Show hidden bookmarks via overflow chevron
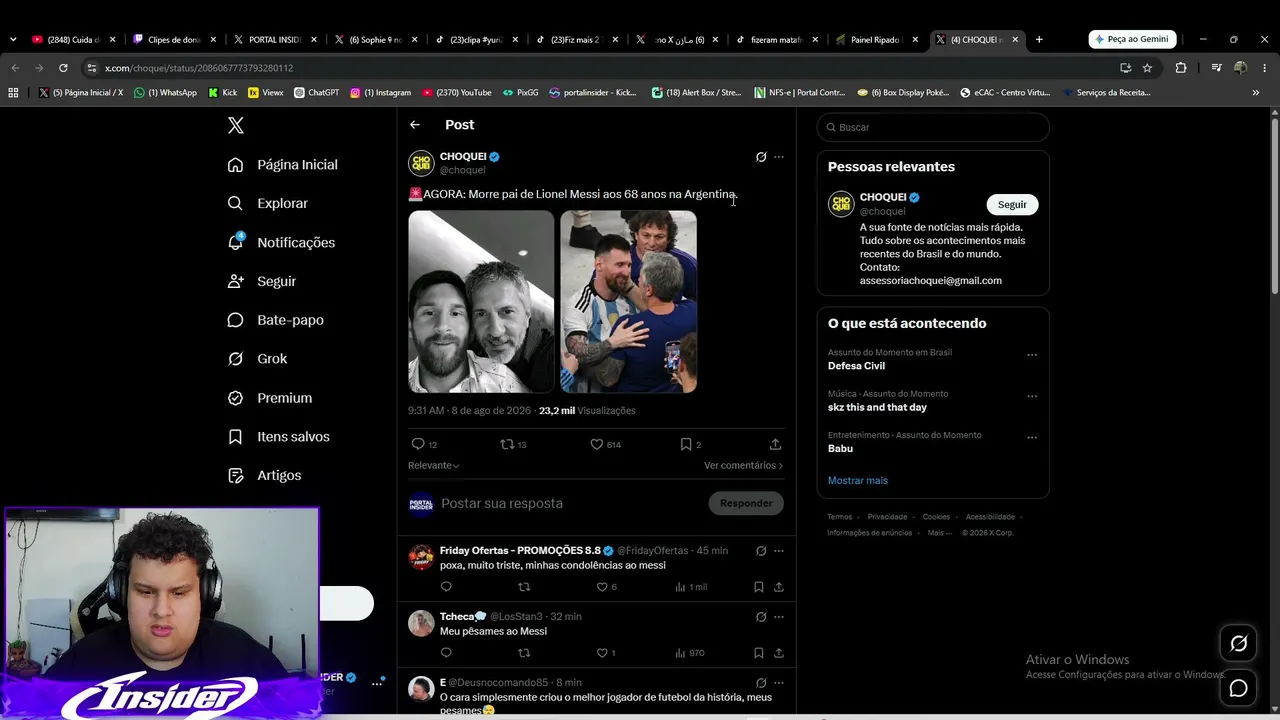This screenshot has height=720, width=1280. coord(1256,93)
